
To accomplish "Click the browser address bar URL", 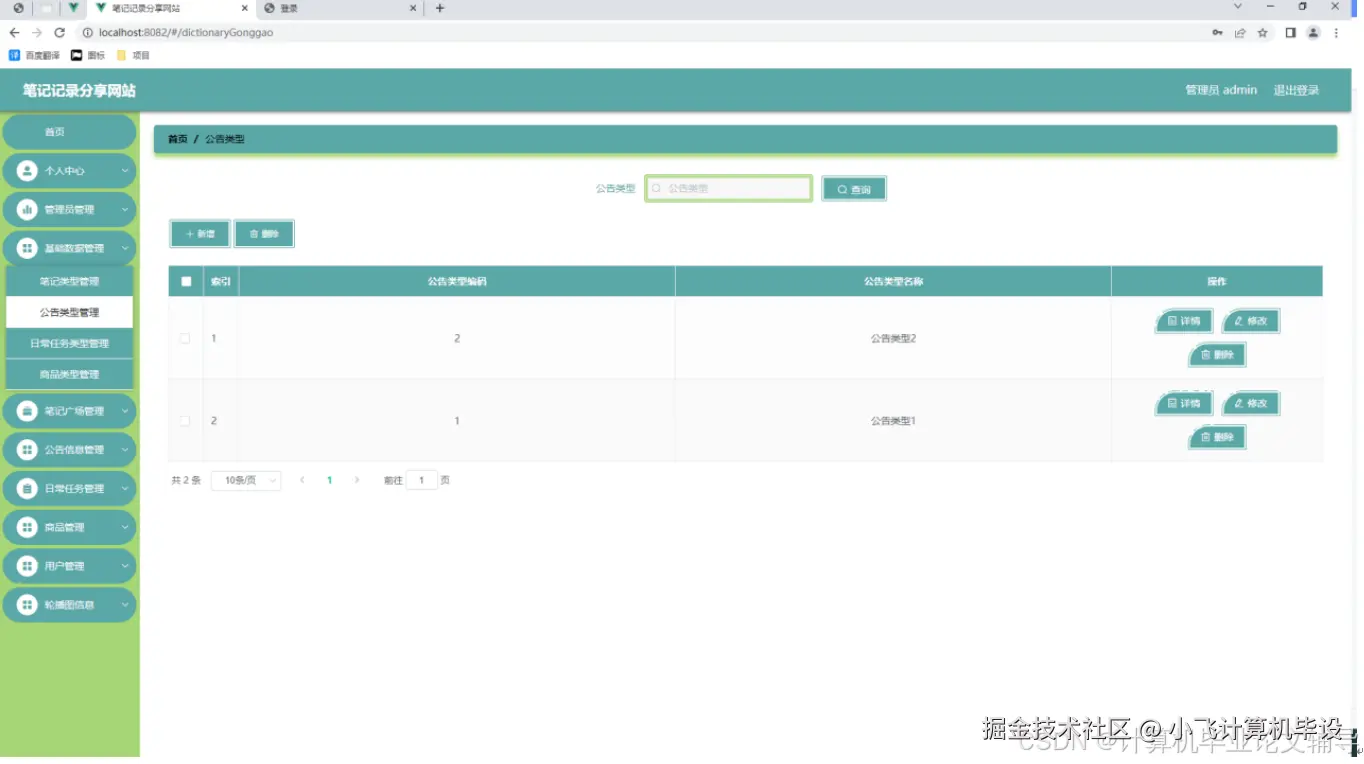I will pos(186,33).
